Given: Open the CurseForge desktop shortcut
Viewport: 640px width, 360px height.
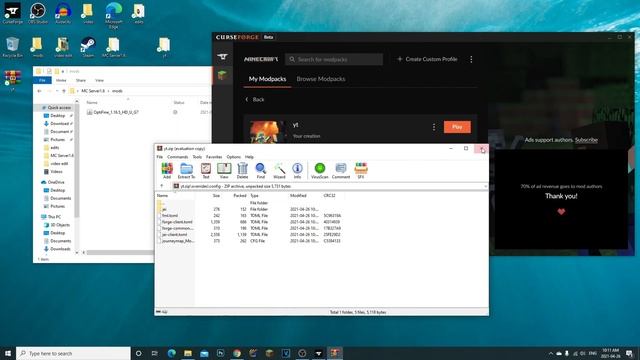Looking at the screenshot, I should (12, 13).
